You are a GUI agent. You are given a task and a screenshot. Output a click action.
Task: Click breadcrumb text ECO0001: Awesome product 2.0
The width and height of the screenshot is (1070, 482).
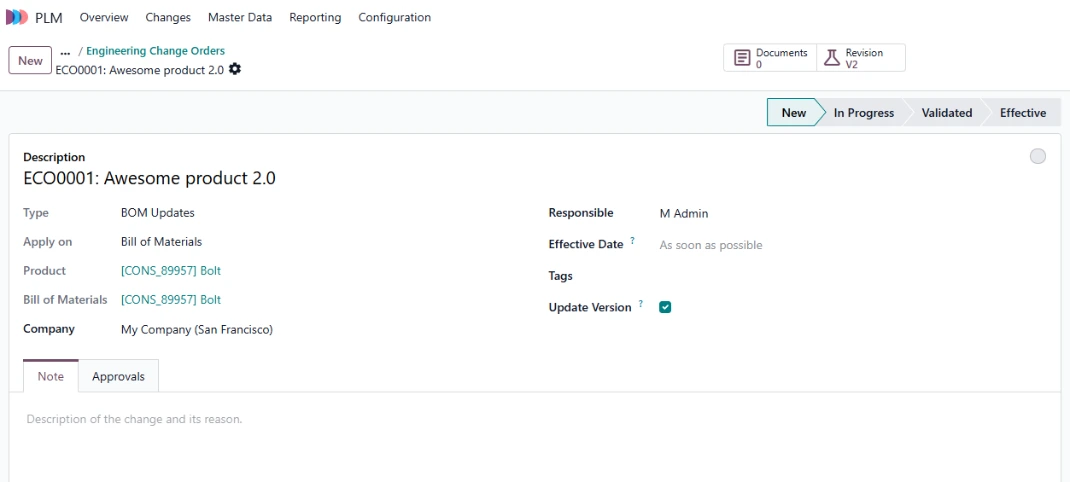point(139,70)
